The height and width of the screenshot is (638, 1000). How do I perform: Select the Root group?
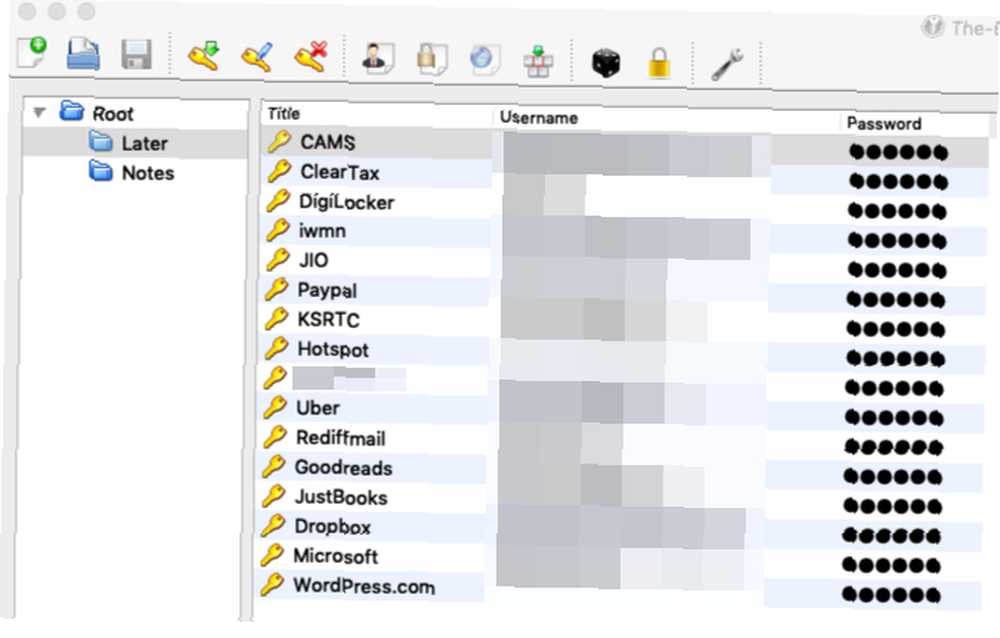[97, 113]
